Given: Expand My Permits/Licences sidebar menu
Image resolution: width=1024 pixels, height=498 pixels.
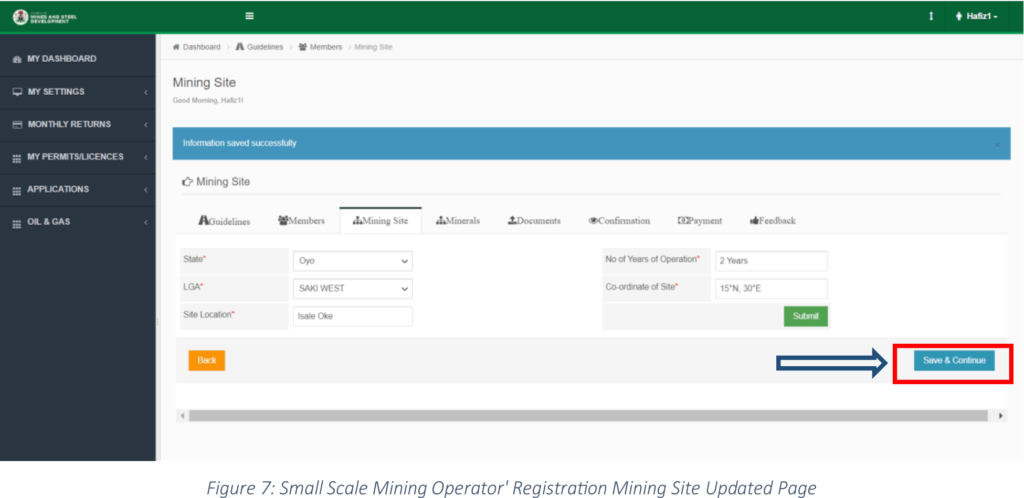Looking at the screenshot, I should [x=75, y=157].
